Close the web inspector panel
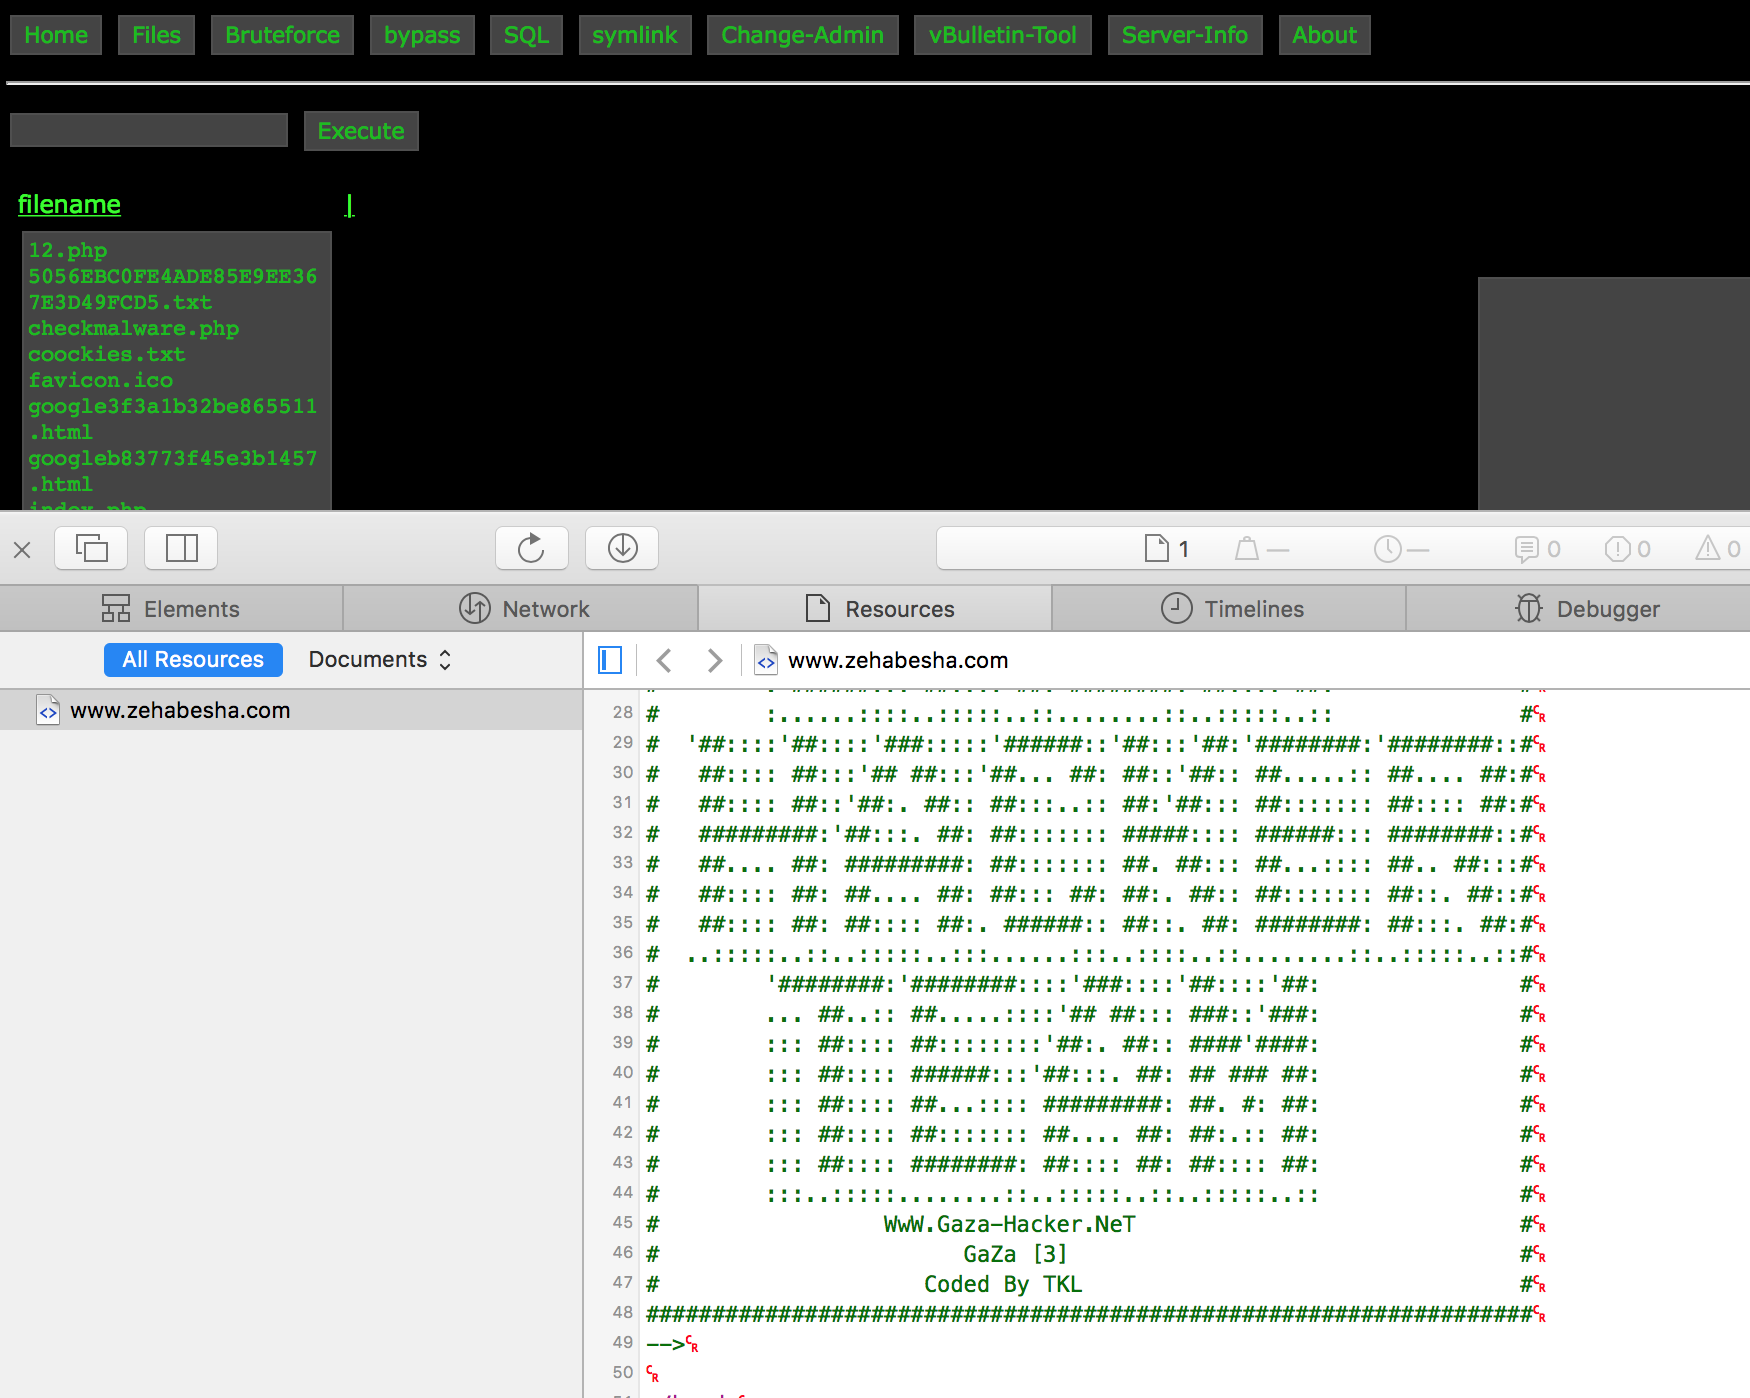Image resolution: width=1750 pixels, height=1398 pixels. [x=22, y=549]
